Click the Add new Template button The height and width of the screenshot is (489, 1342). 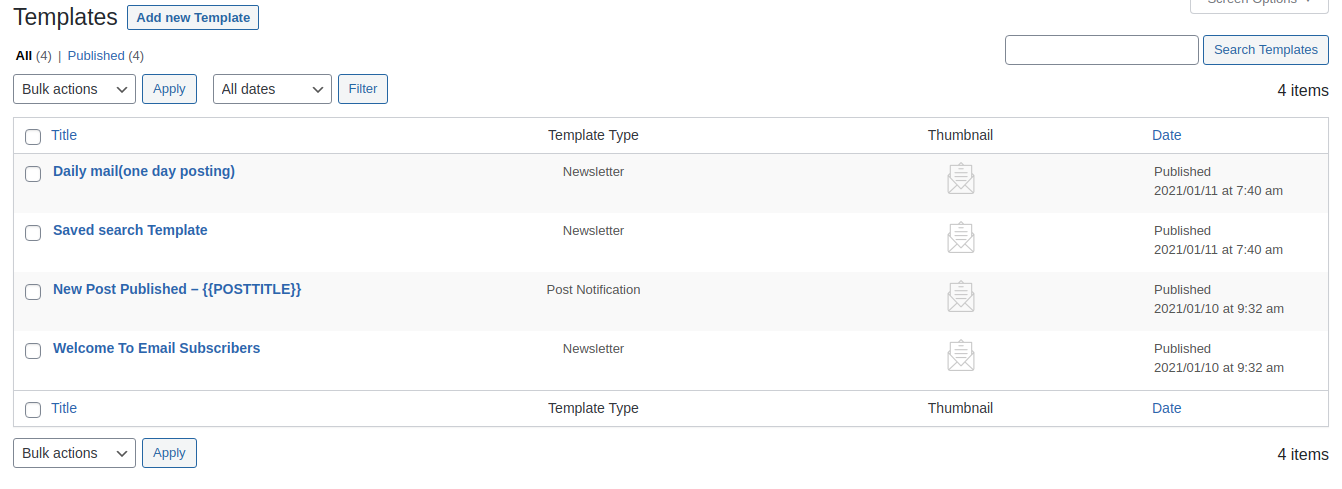[x=193, y=18]
